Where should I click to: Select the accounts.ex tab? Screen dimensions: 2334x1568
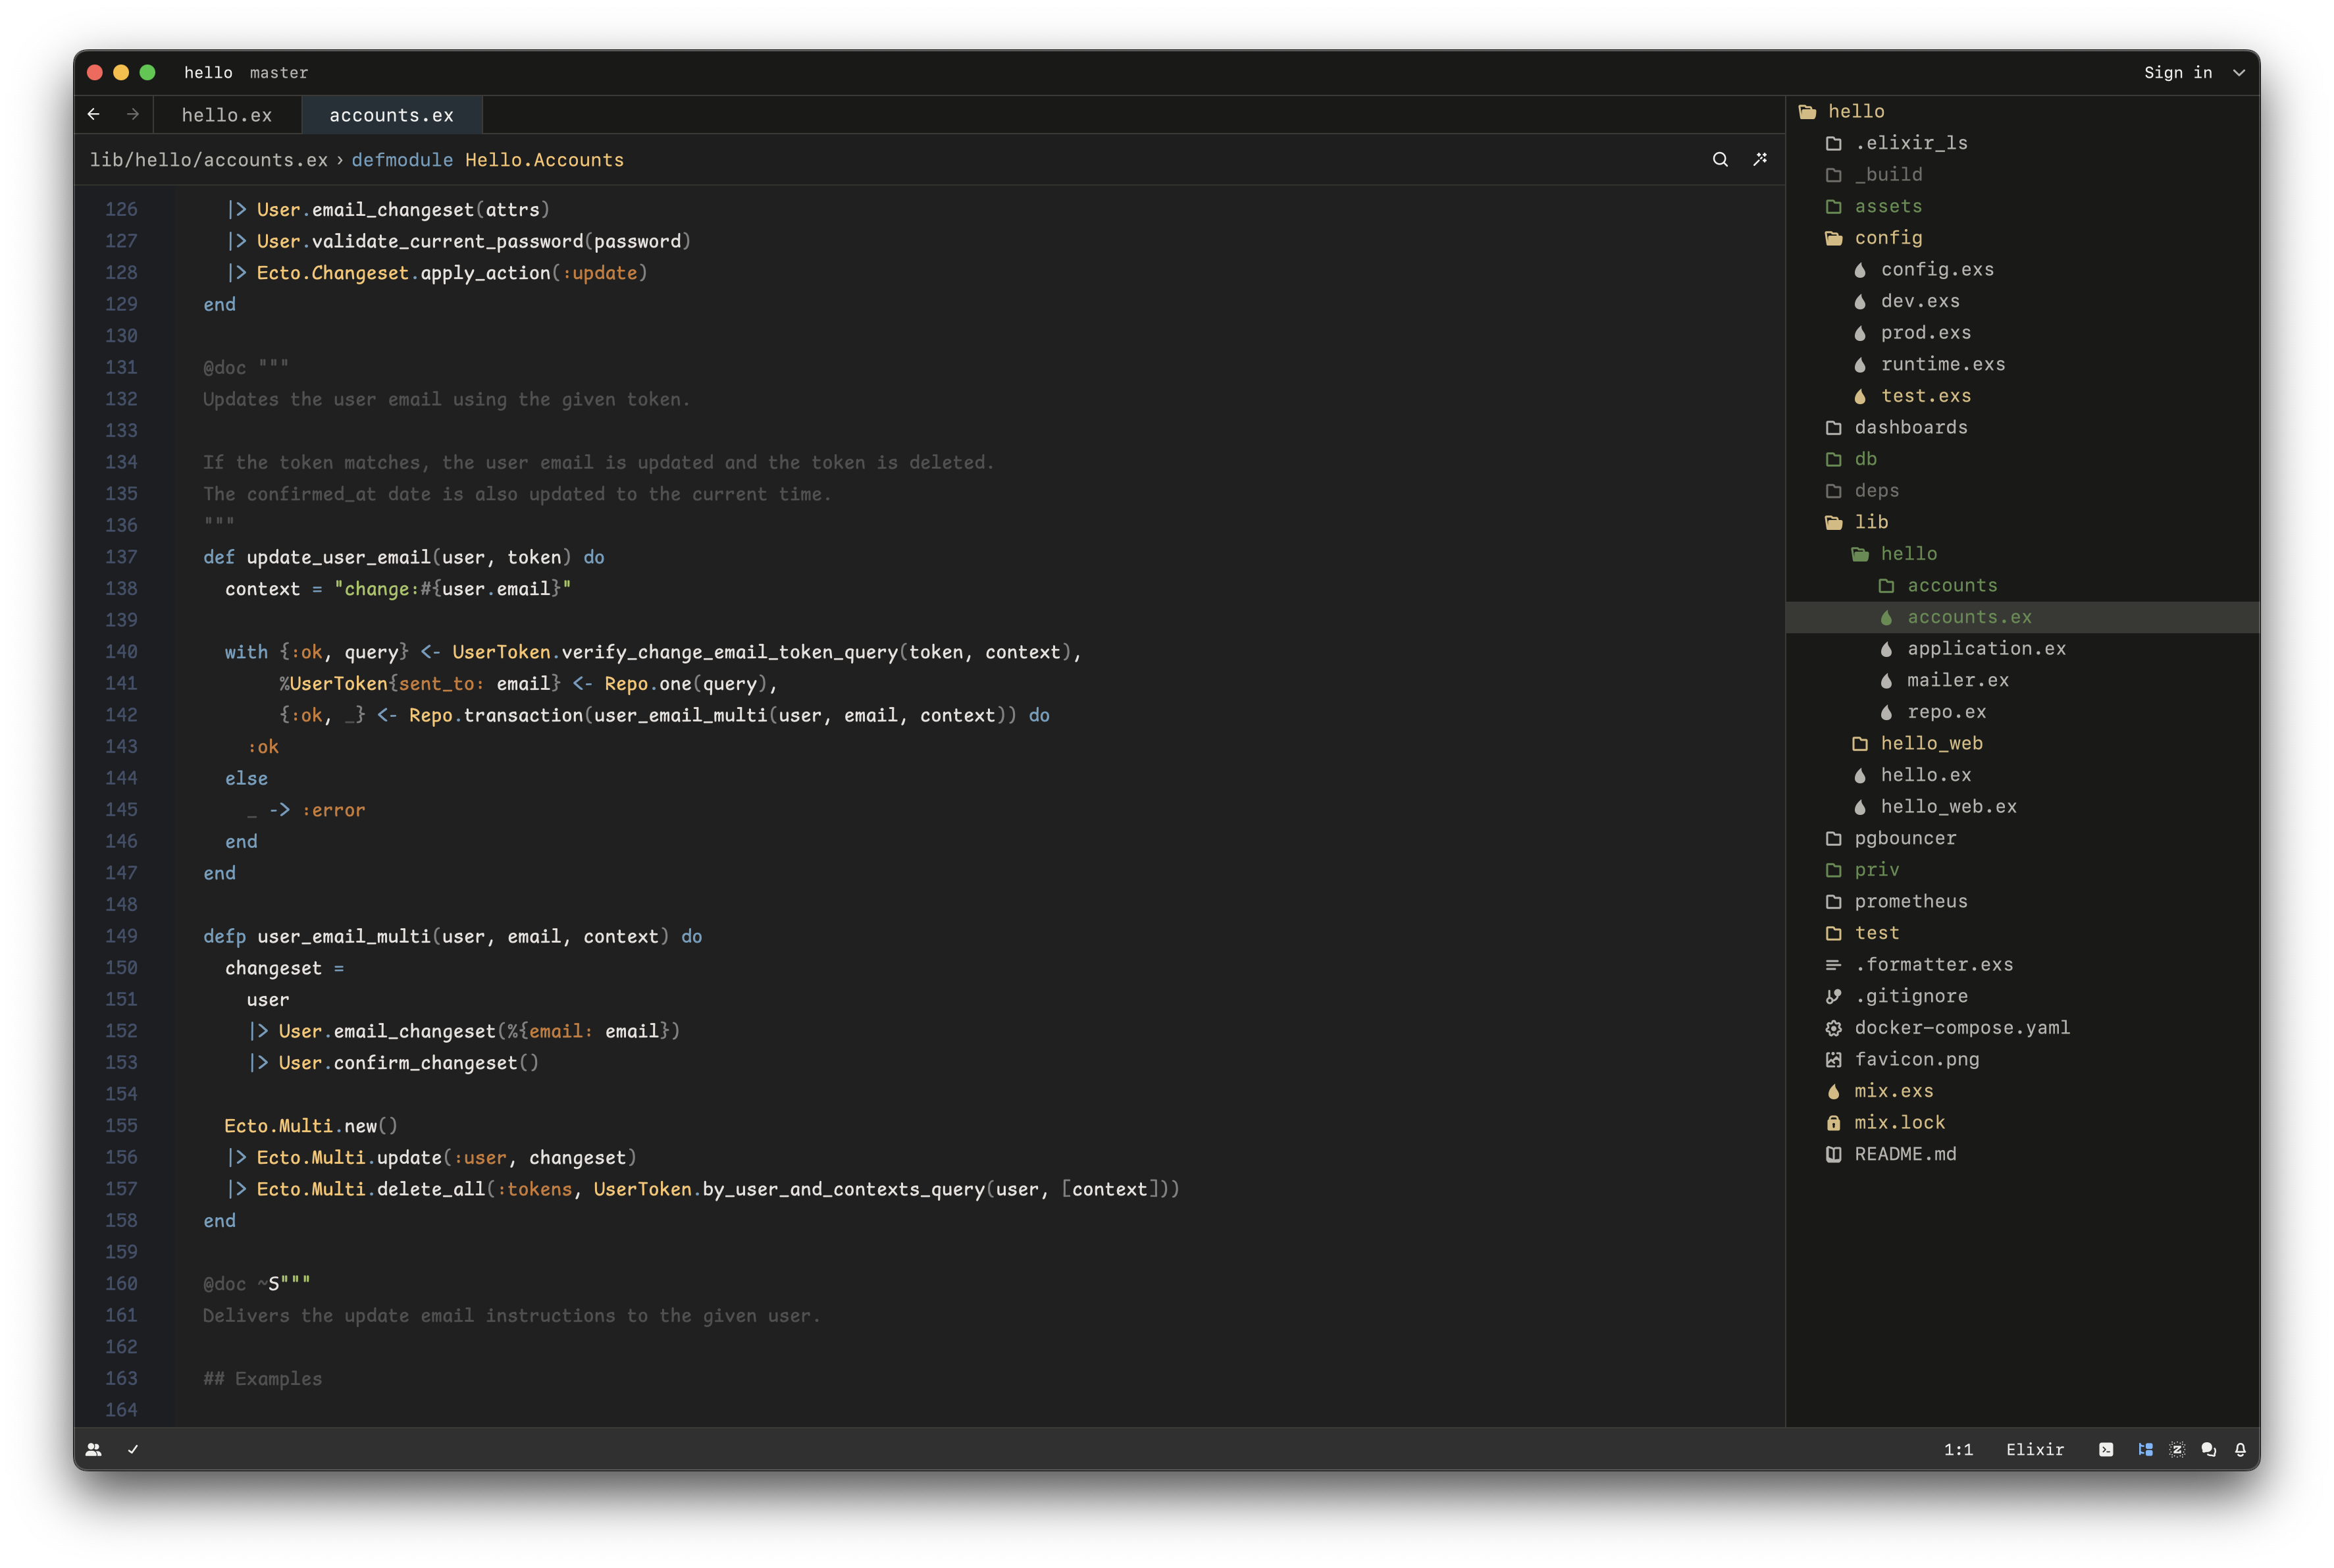[x=391, y=115]
